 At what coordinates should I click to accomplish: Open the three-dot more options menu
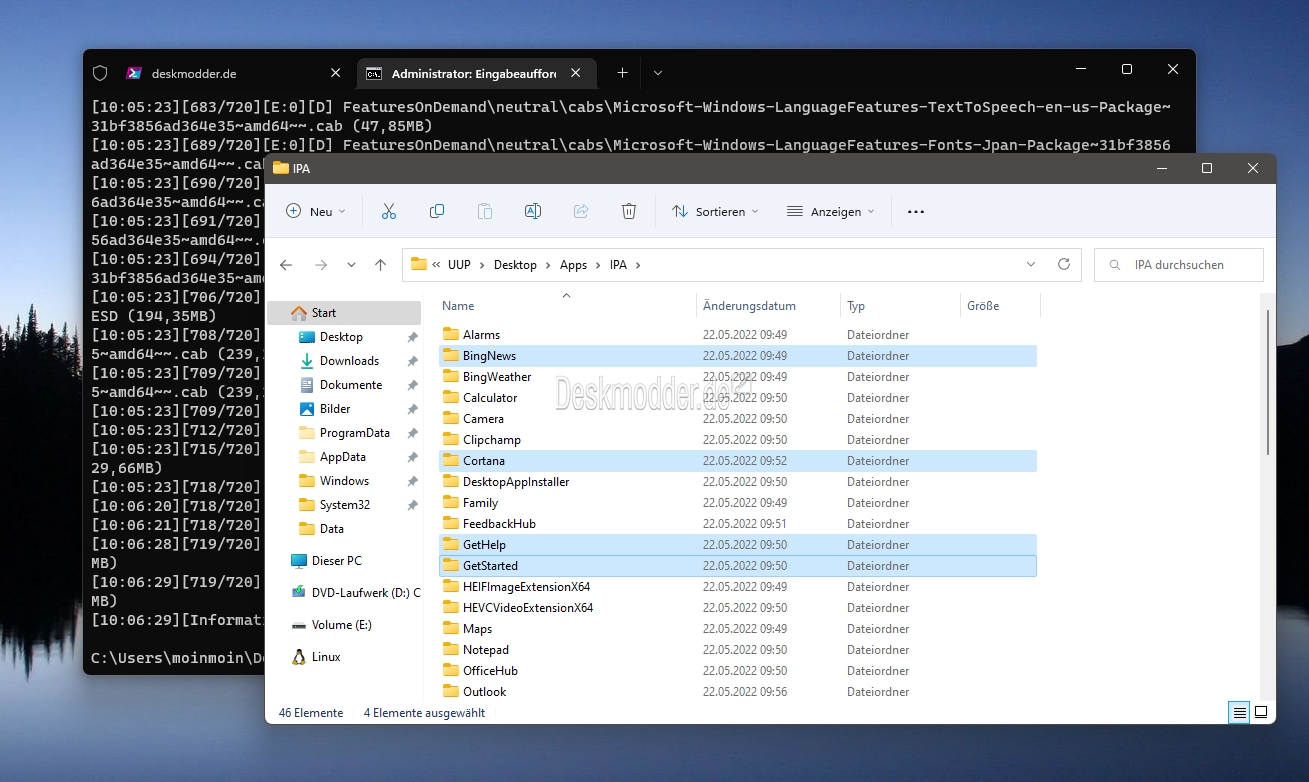click(916, 211)
